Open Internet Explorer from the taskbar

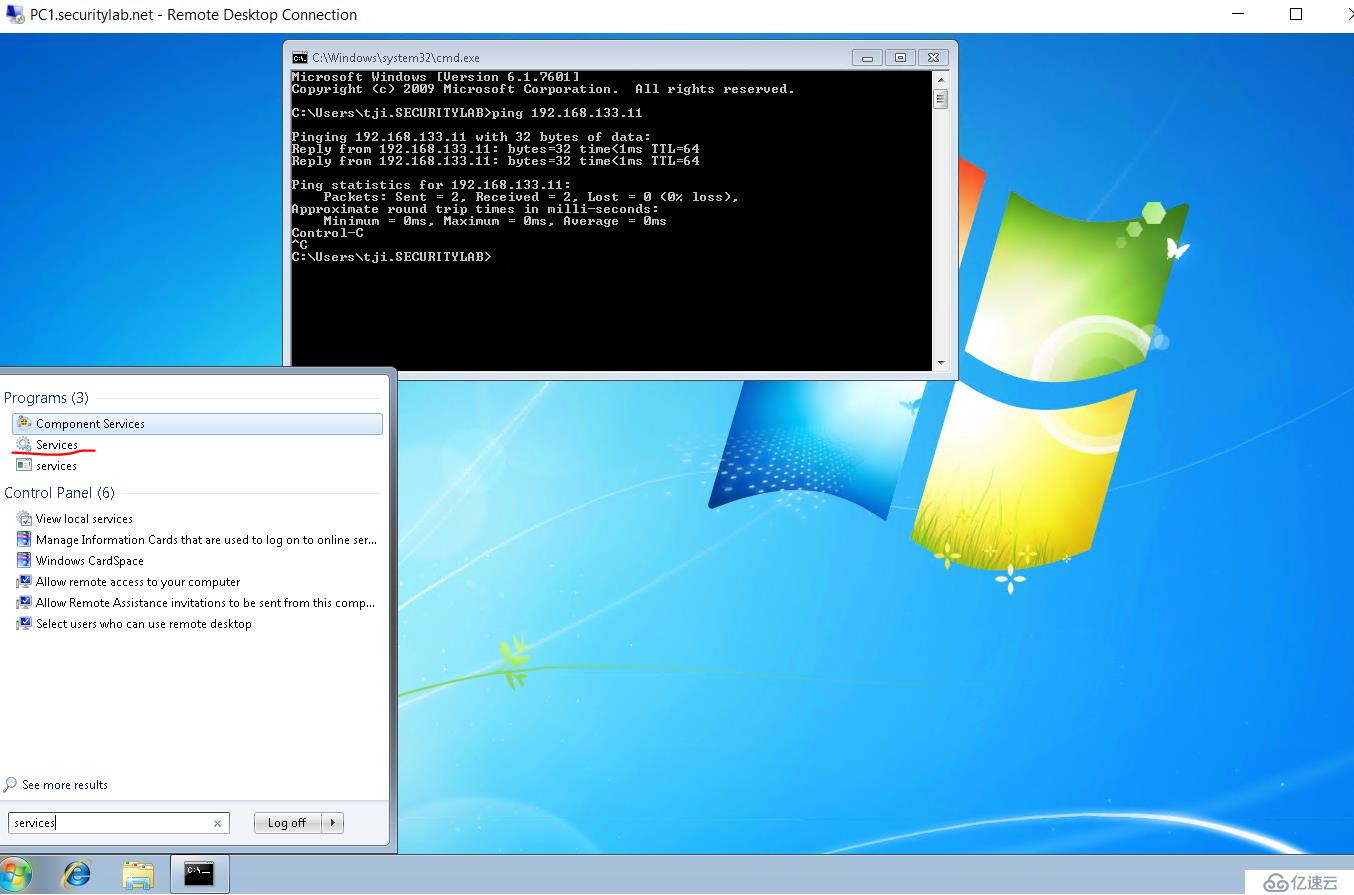76,874
